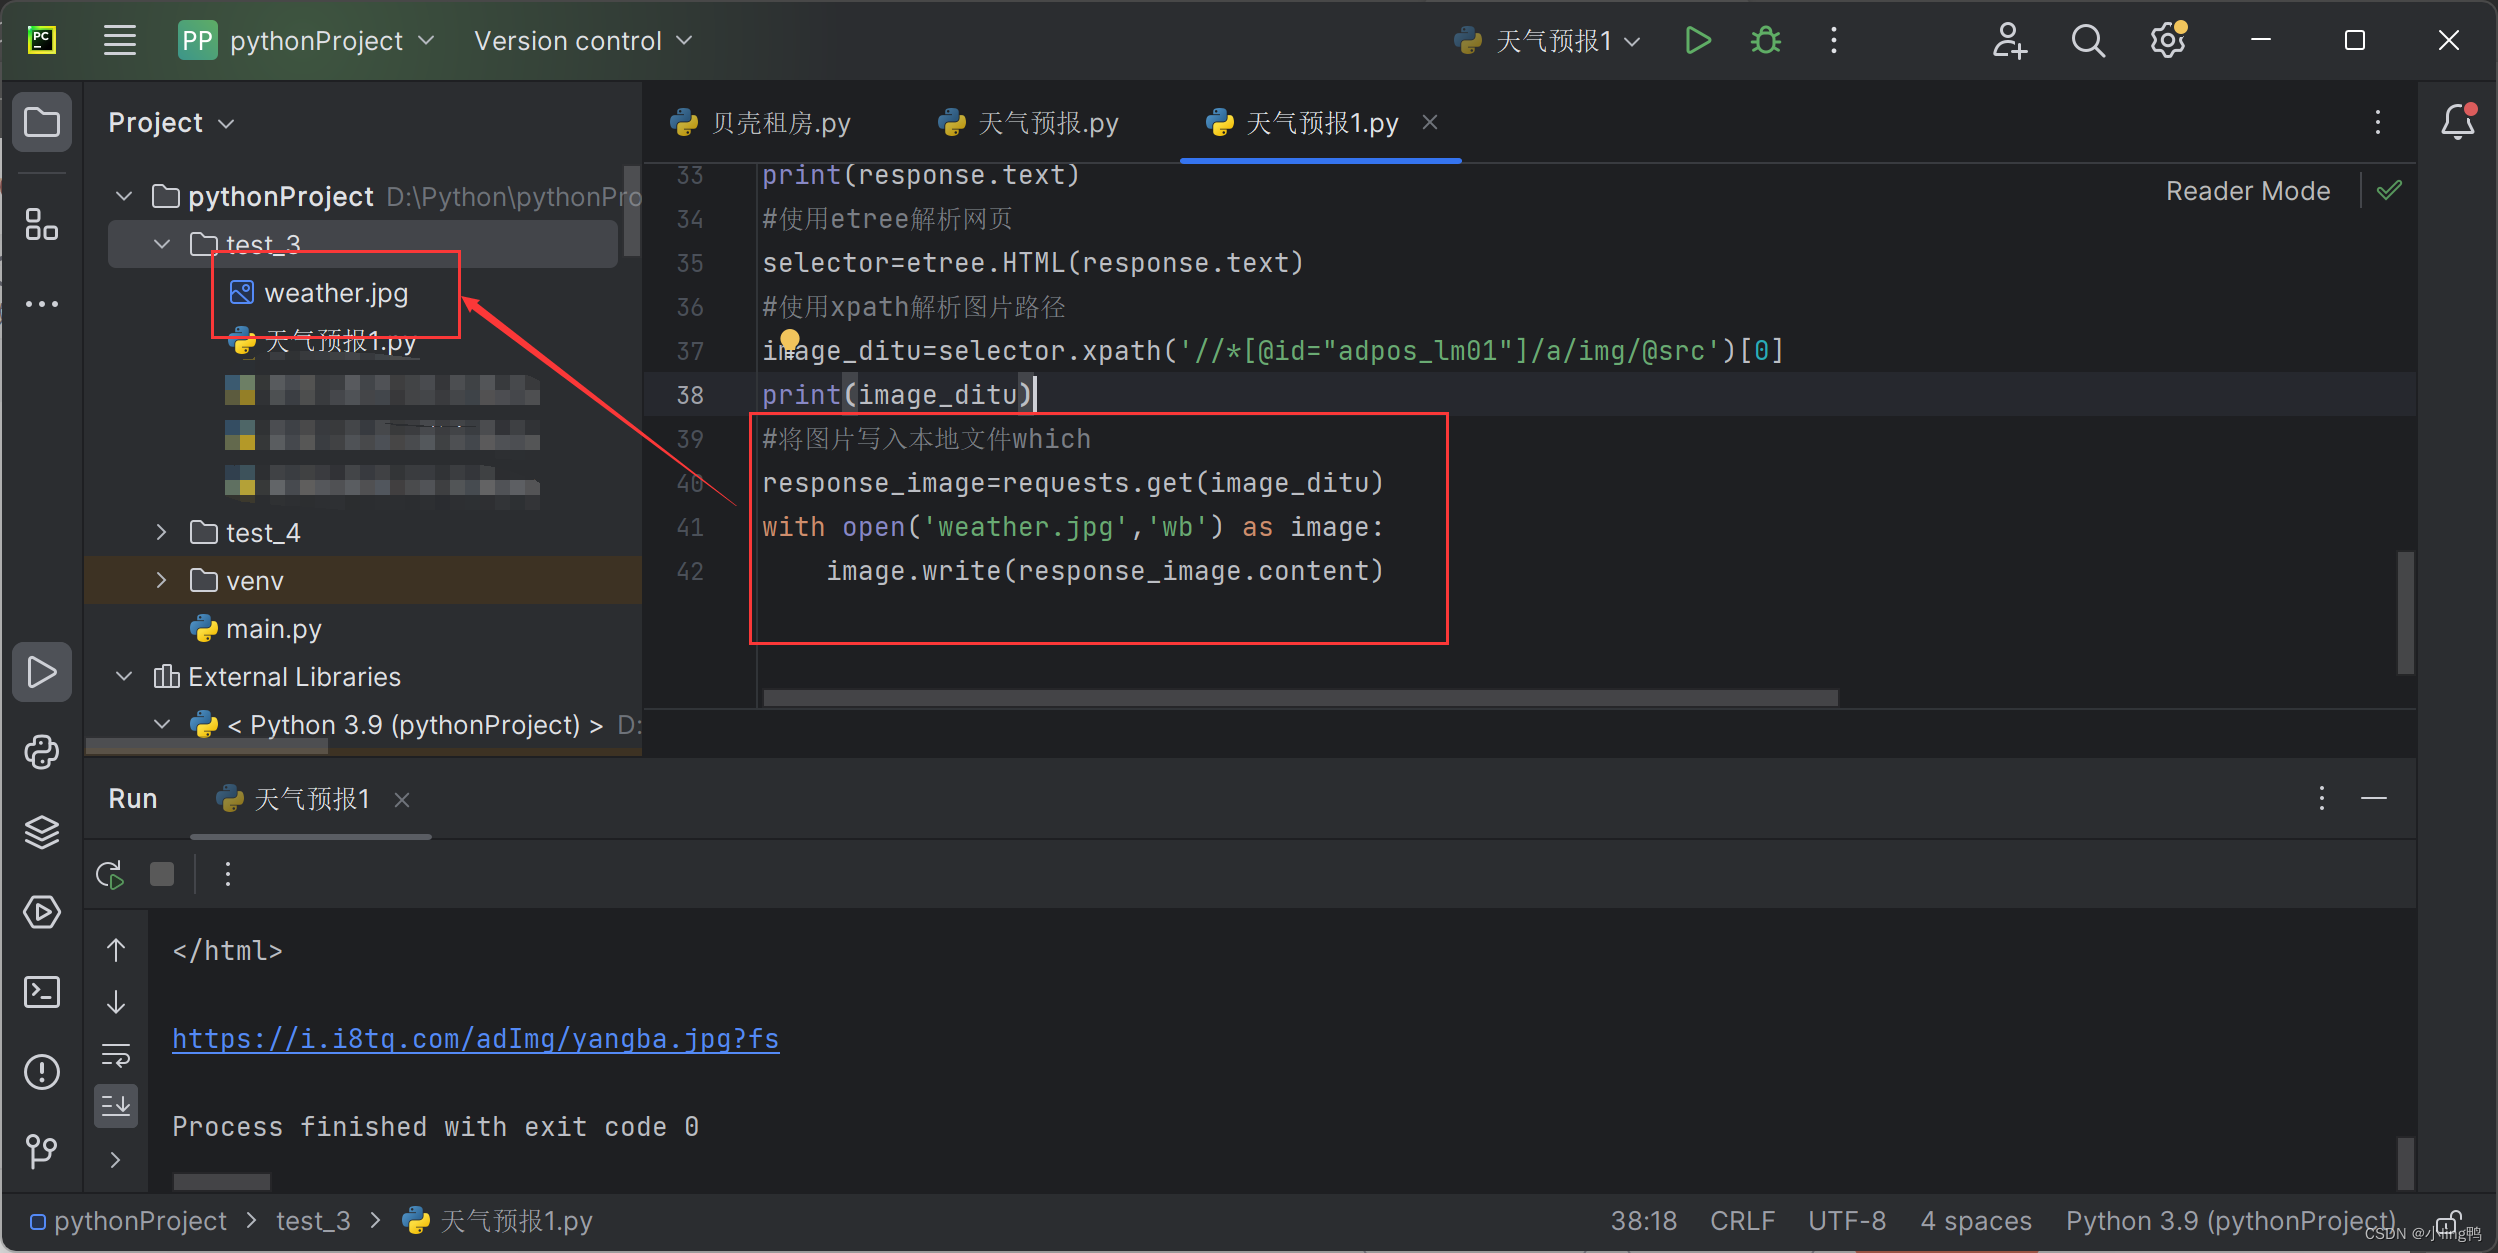This screenshot has height=1253, width=2498.
Task: Collapse the venv folder
Action: pyautogui.click(x=162, y=580)
